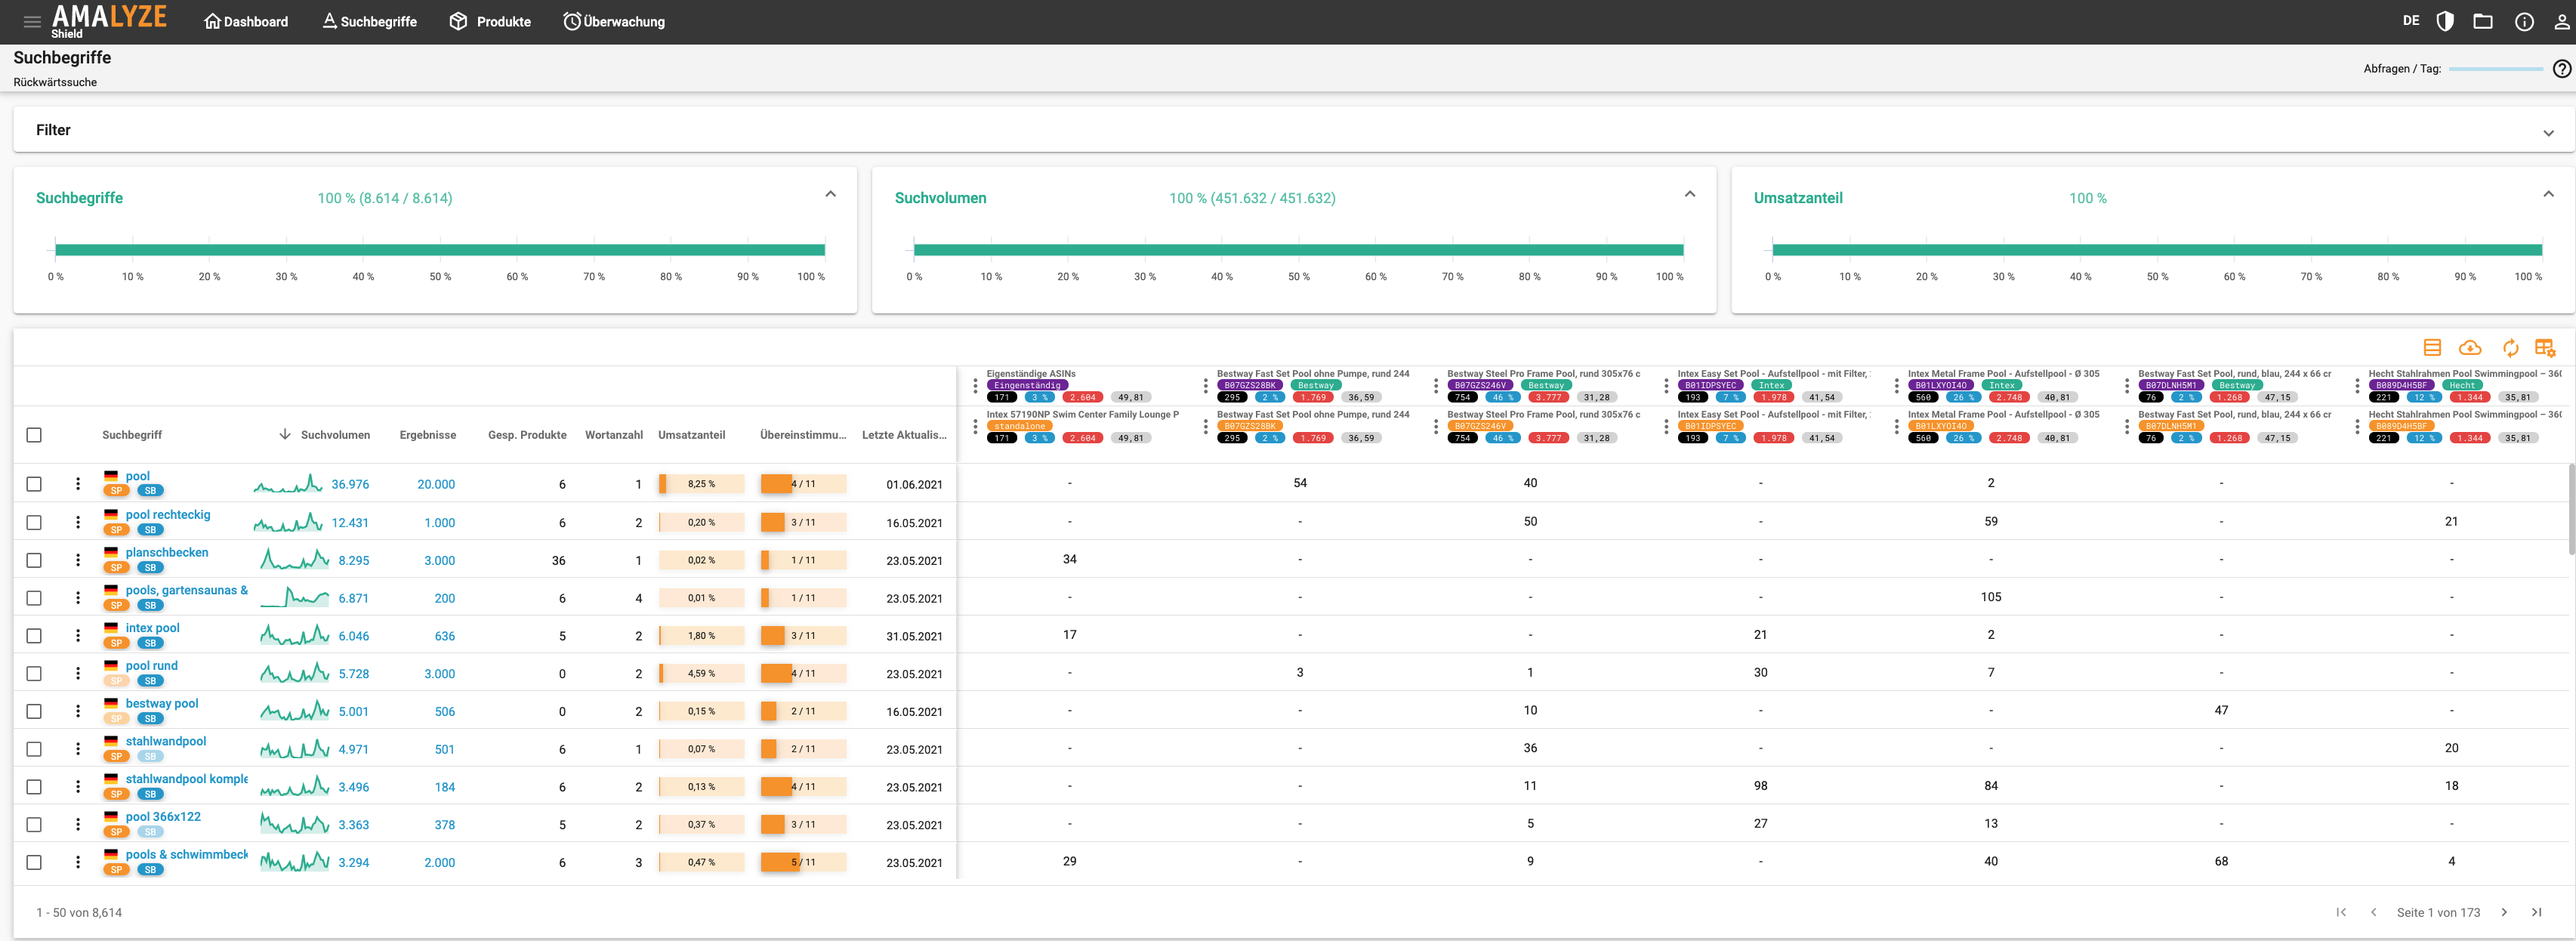The height and width of the screenshot is (941, 2576).
Task: Click the sort arrow beside Suchvolumen header
Action: point(285,434)
